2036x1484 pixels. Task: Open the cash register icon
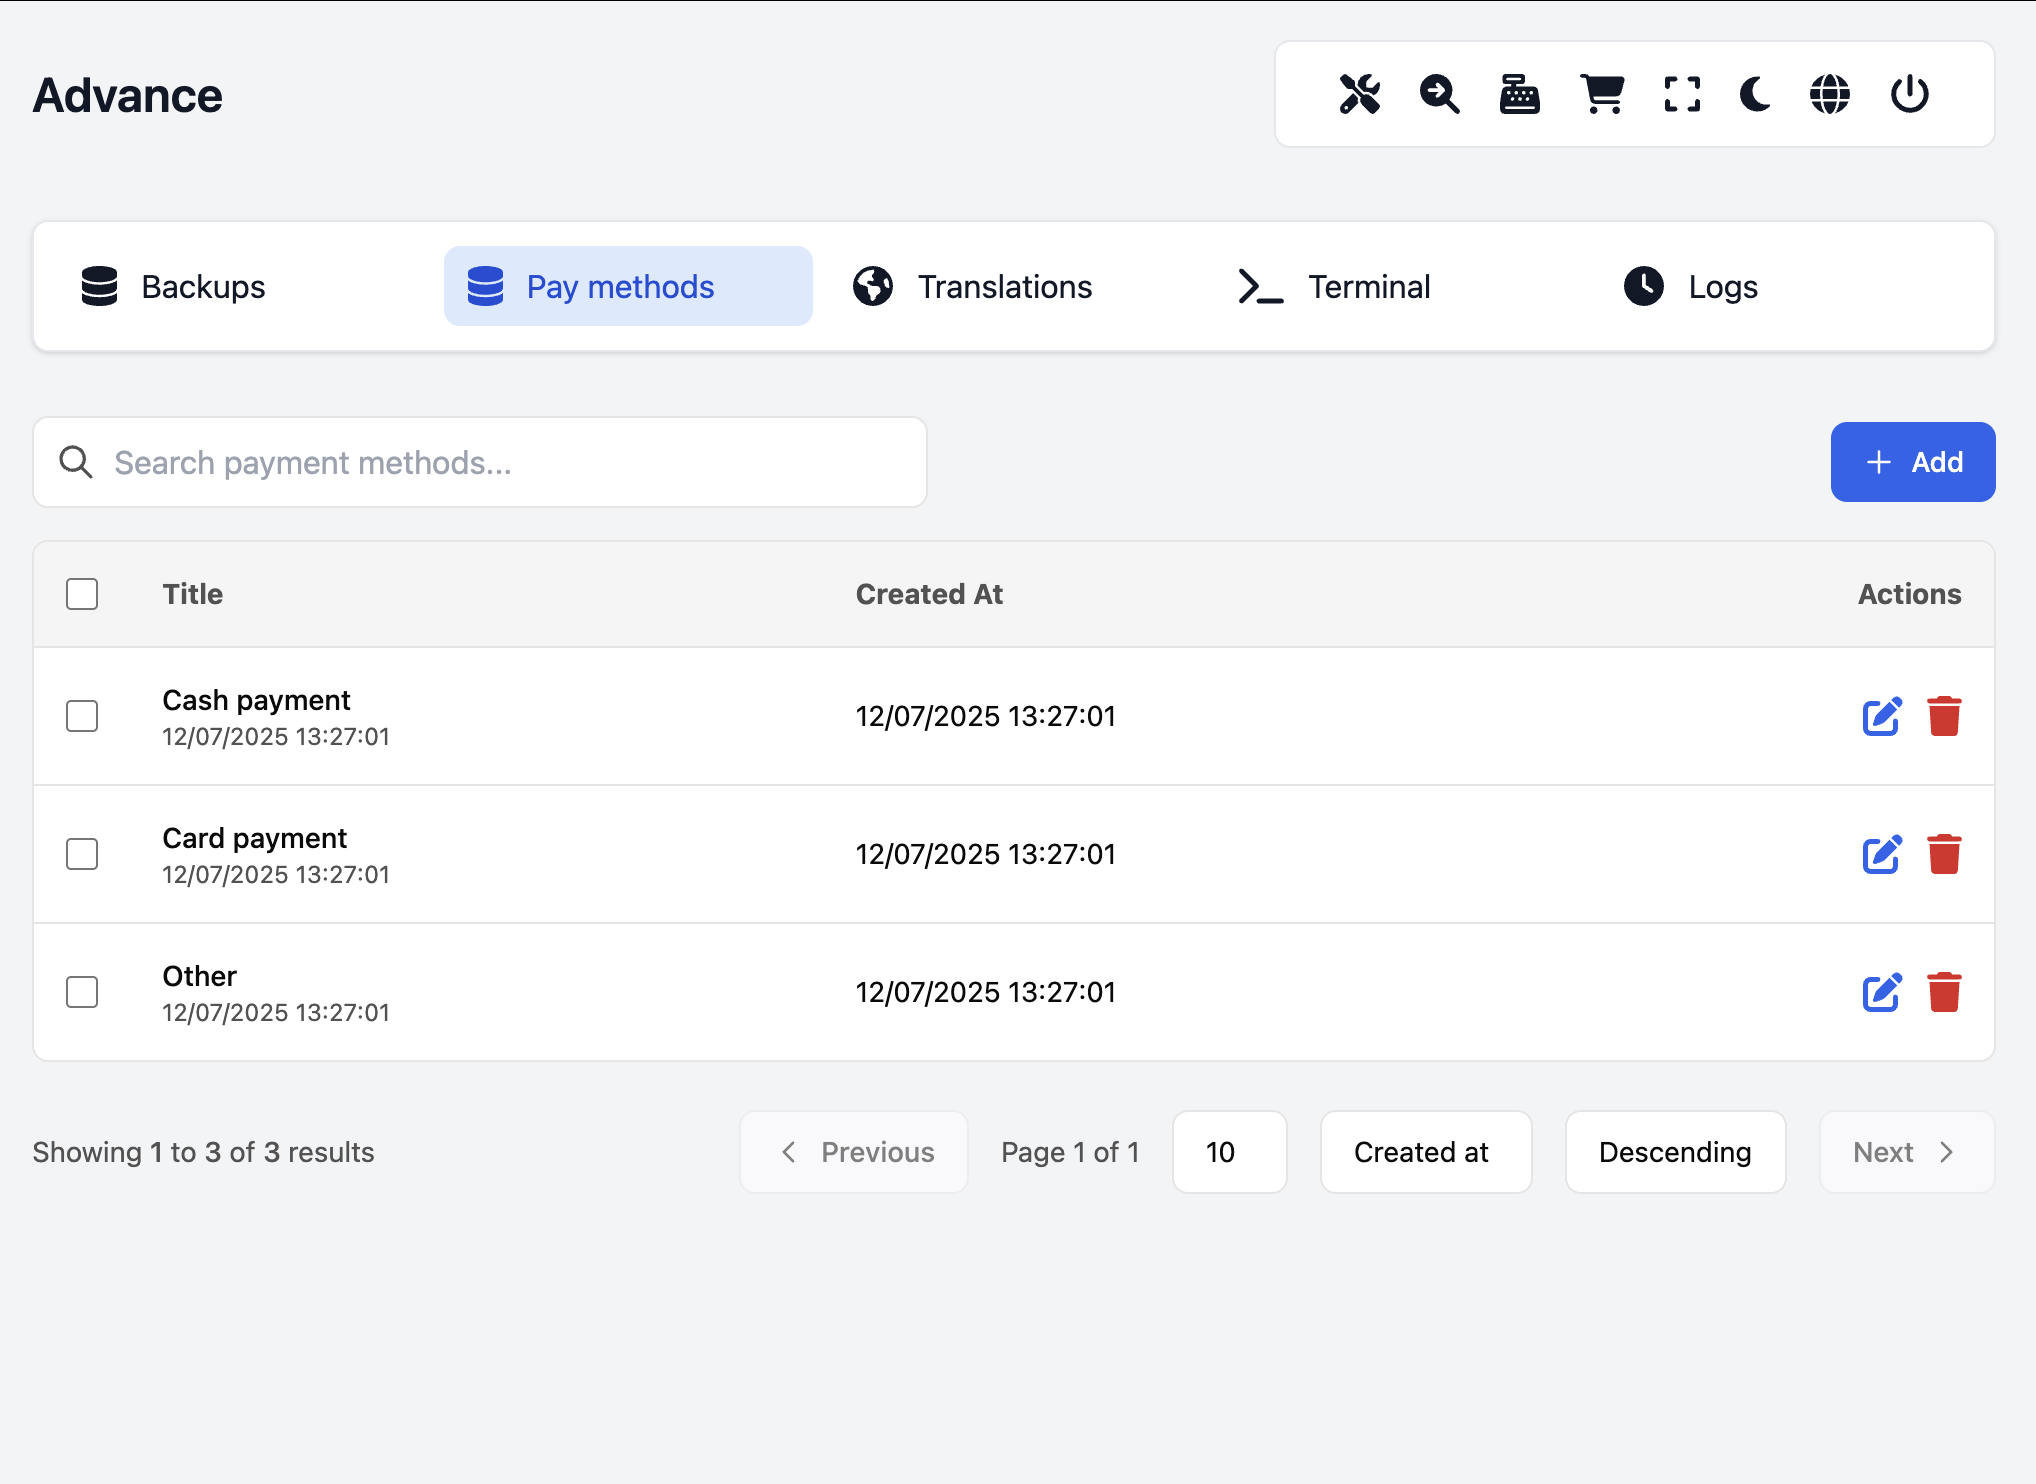[x=1519, y=95]
